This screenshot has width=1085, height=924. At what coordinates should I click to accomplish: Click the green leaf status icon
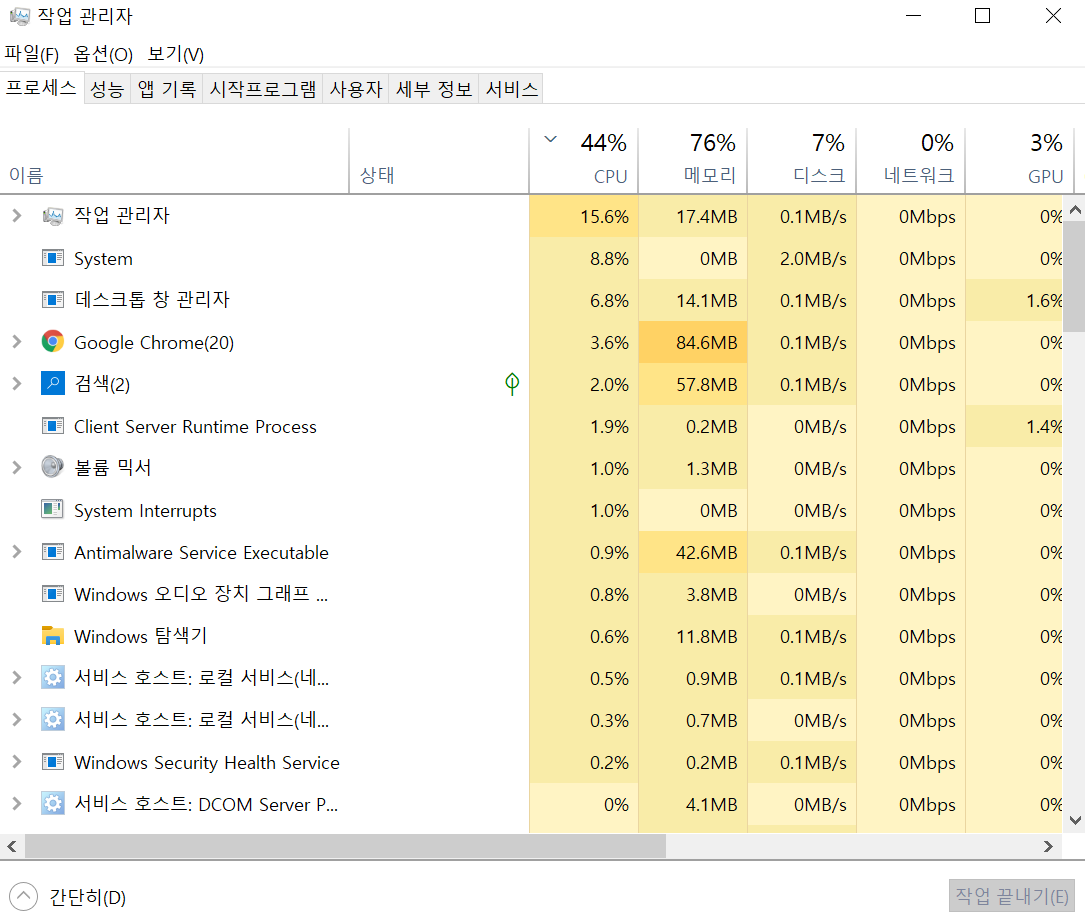click(x=512, y=384)
